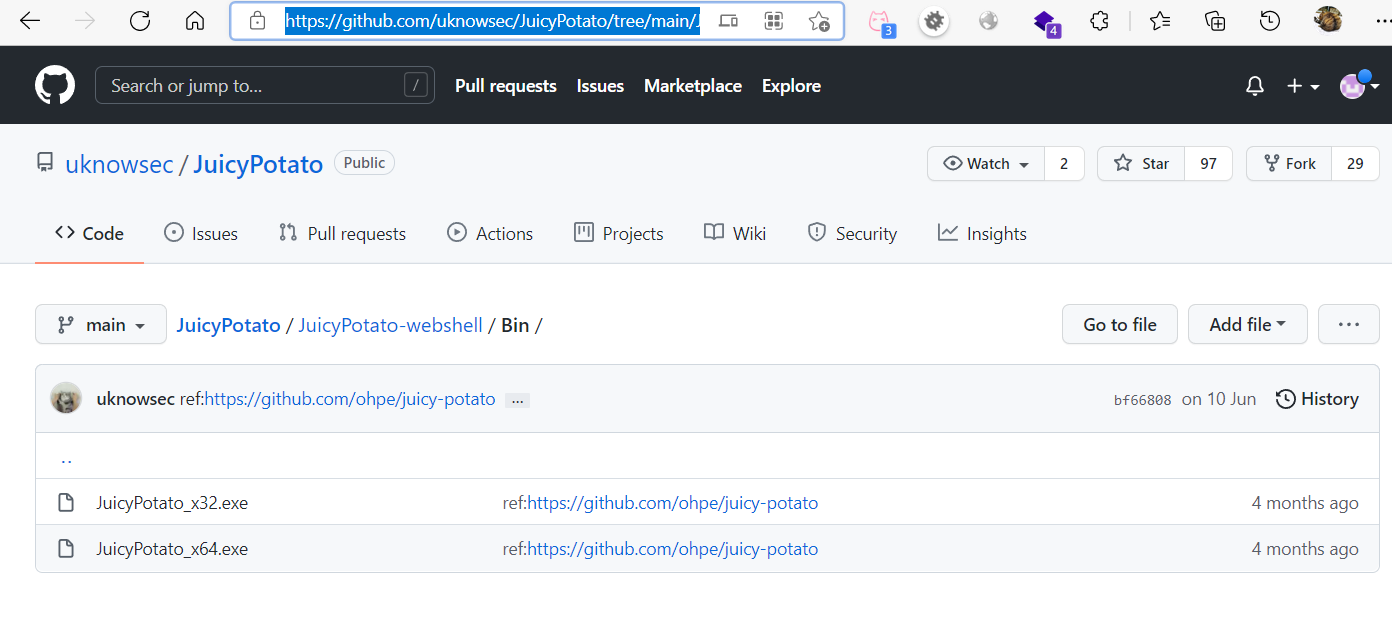Expand the Watch notifications dropdown
The height and width of the screenshot is (638, 1392).
pos(986,164)
